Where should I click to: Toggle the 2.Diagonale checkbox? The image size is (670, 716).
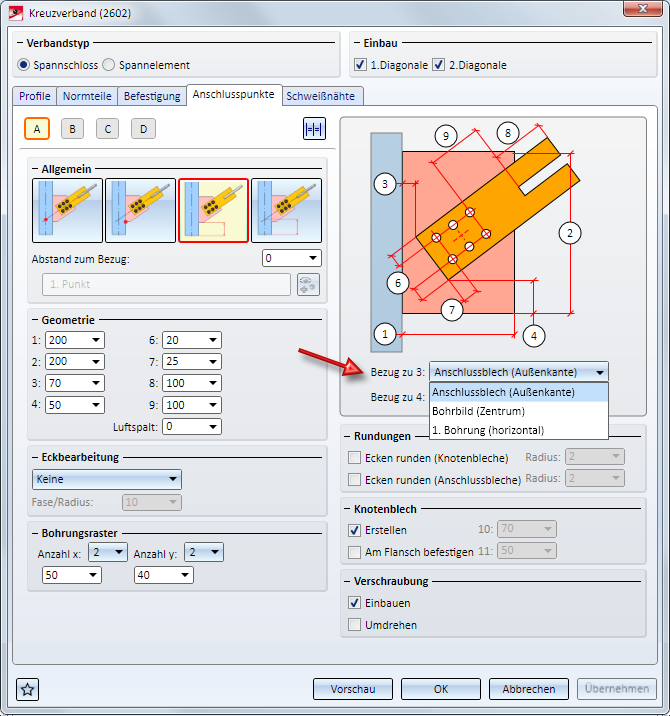click(438, 65)
